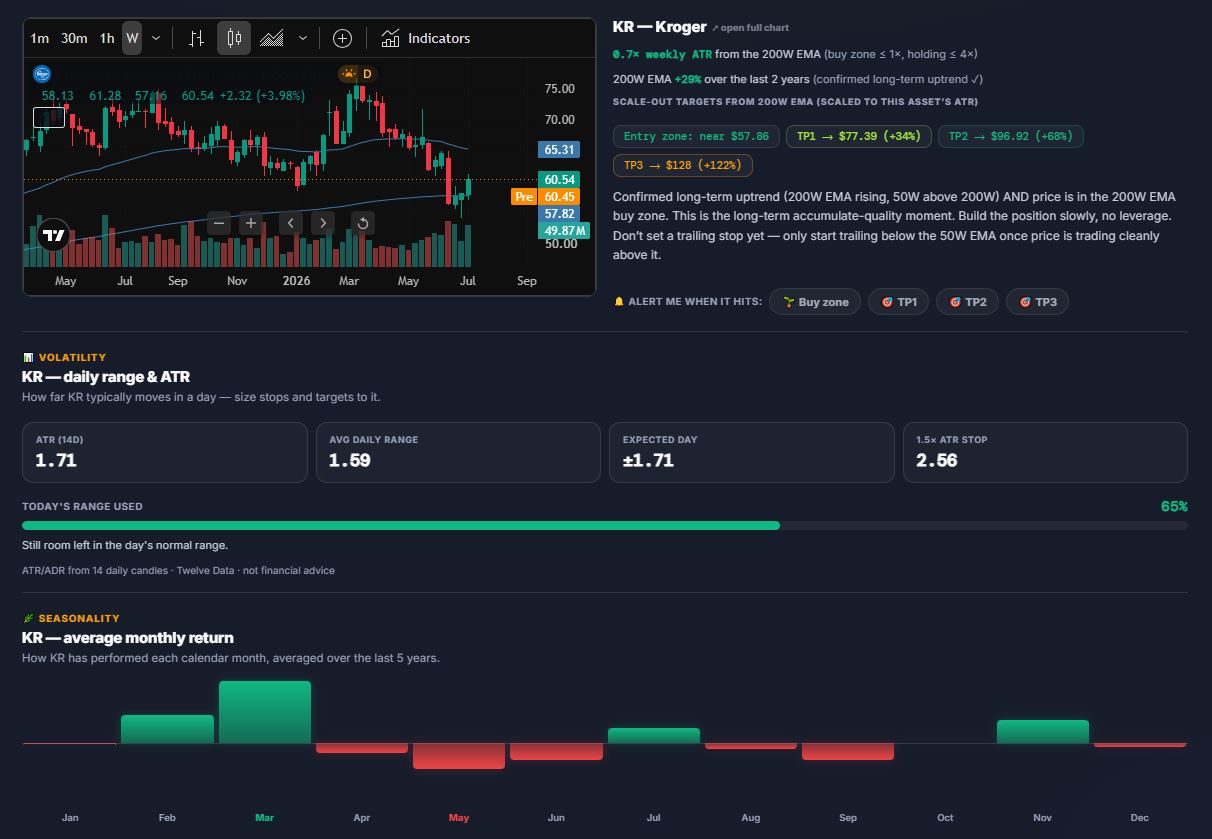Click the June seasonality bar
This screenshot has width=1212, height=839.
pos(556,752)
